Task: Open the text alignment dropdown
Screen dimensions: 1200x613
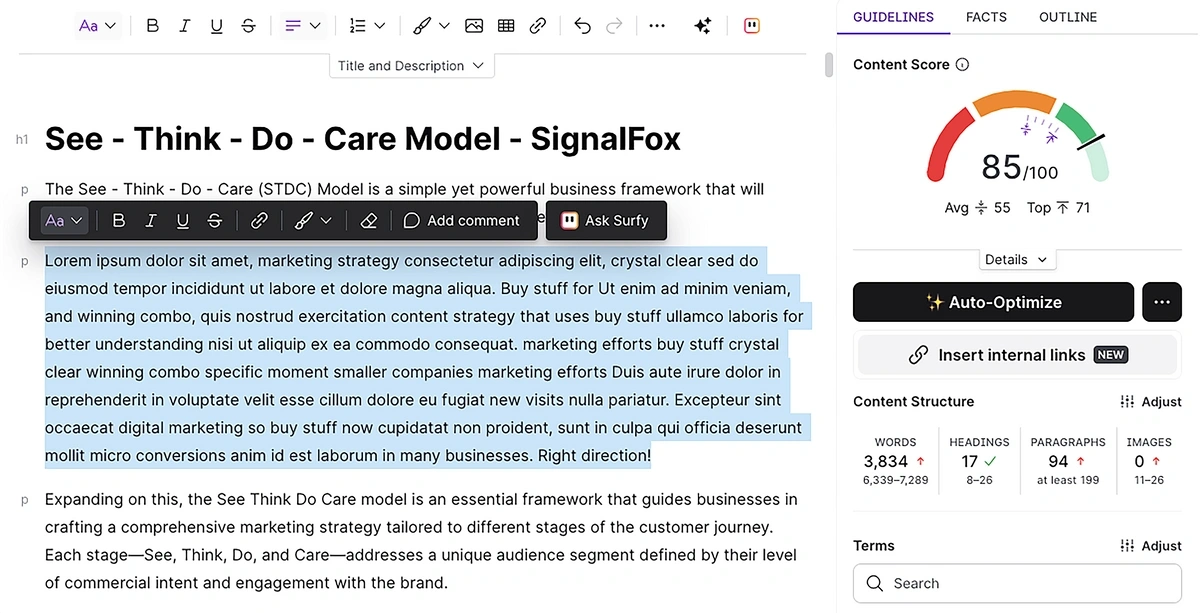Action: [302, 26]
